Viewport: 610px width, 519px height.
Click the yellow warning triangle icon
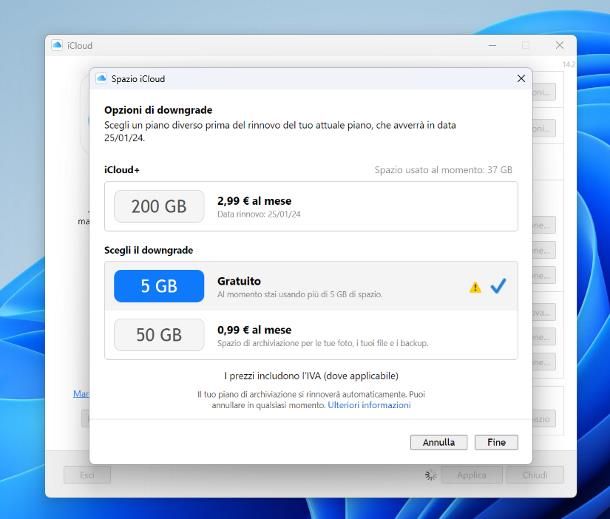tap(475, 288)
